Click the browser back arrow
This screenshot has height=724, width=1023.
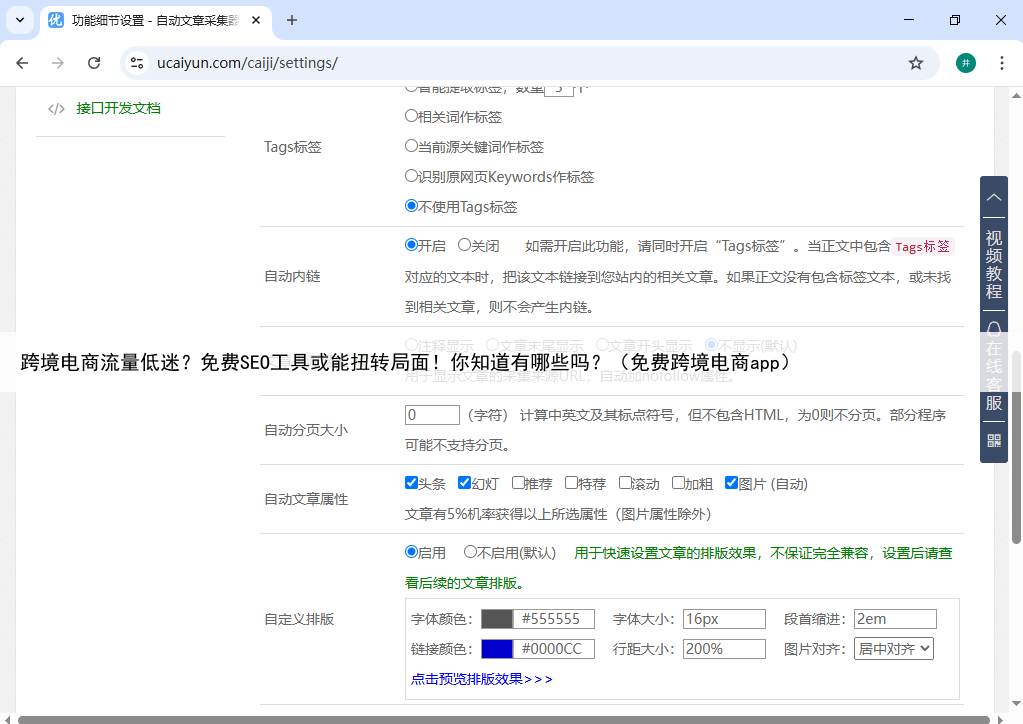point(22,63)
